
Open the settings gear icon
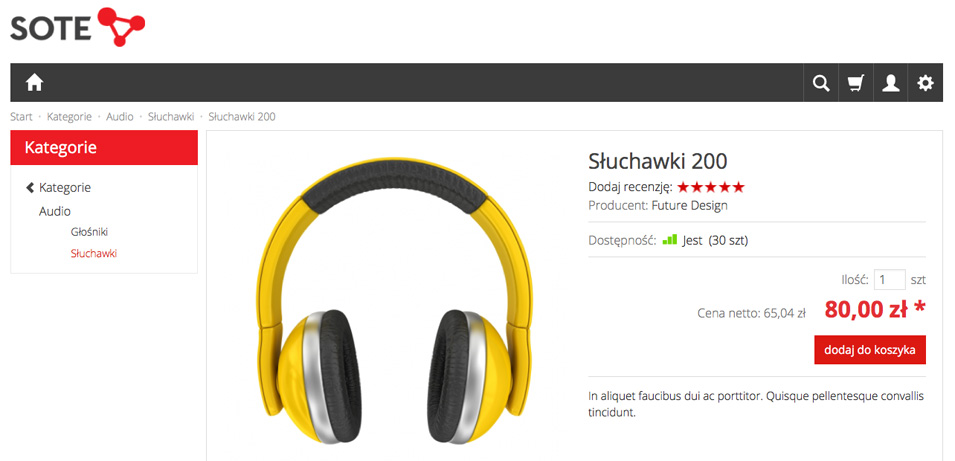coord(925,83)
